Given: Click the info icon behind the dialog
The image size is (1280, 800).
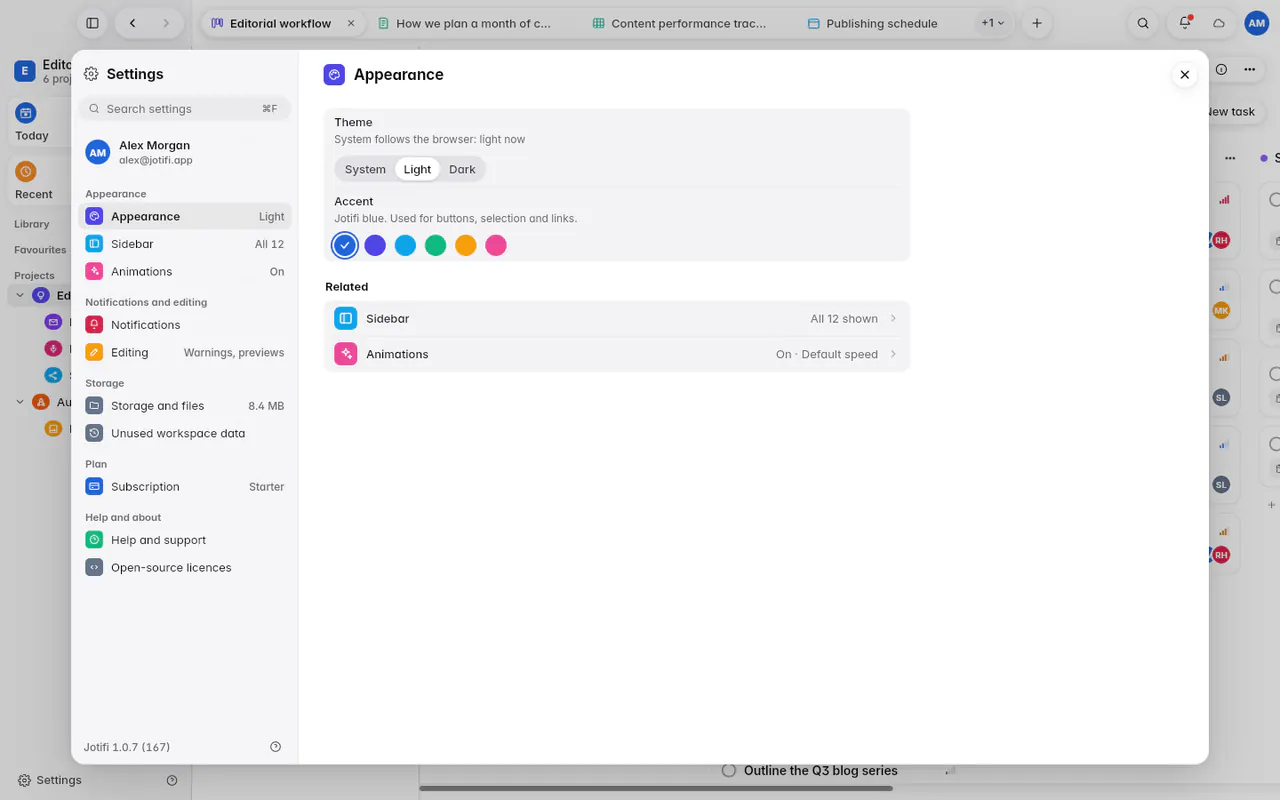Looking at the screenshot, I should tap(1221, 69).
